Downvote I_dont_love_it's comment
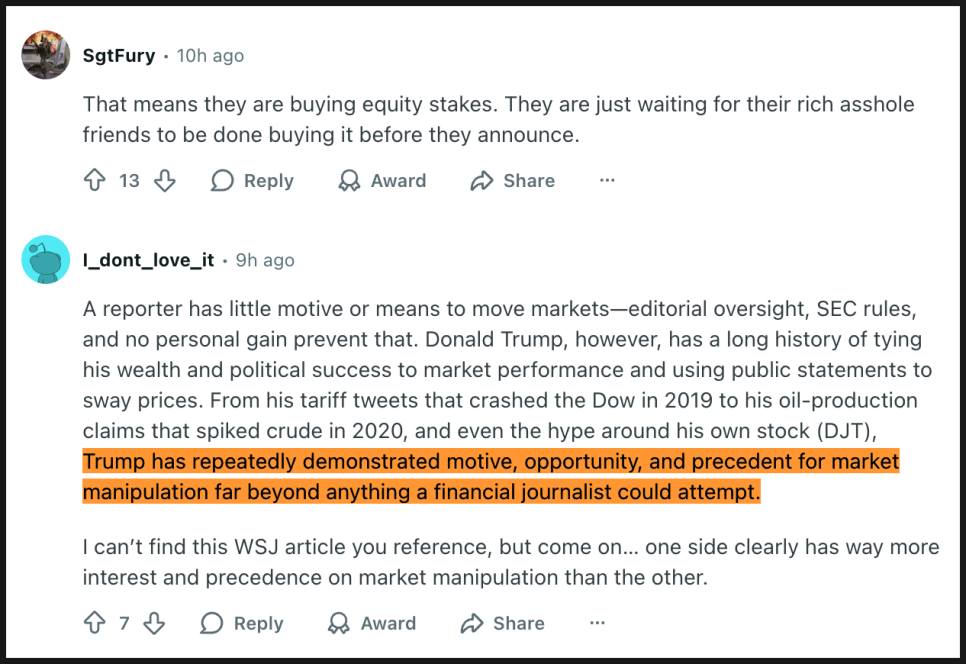Viewport: 966px width, 664px height. pyautogui.click(x=154, y=624)
